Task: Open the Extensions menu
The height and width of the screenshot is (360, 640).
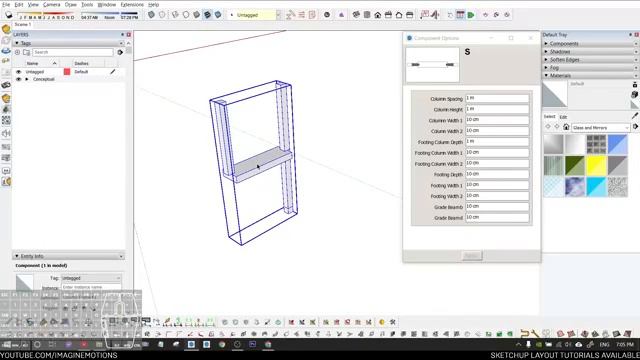Action: click(132, 4)
